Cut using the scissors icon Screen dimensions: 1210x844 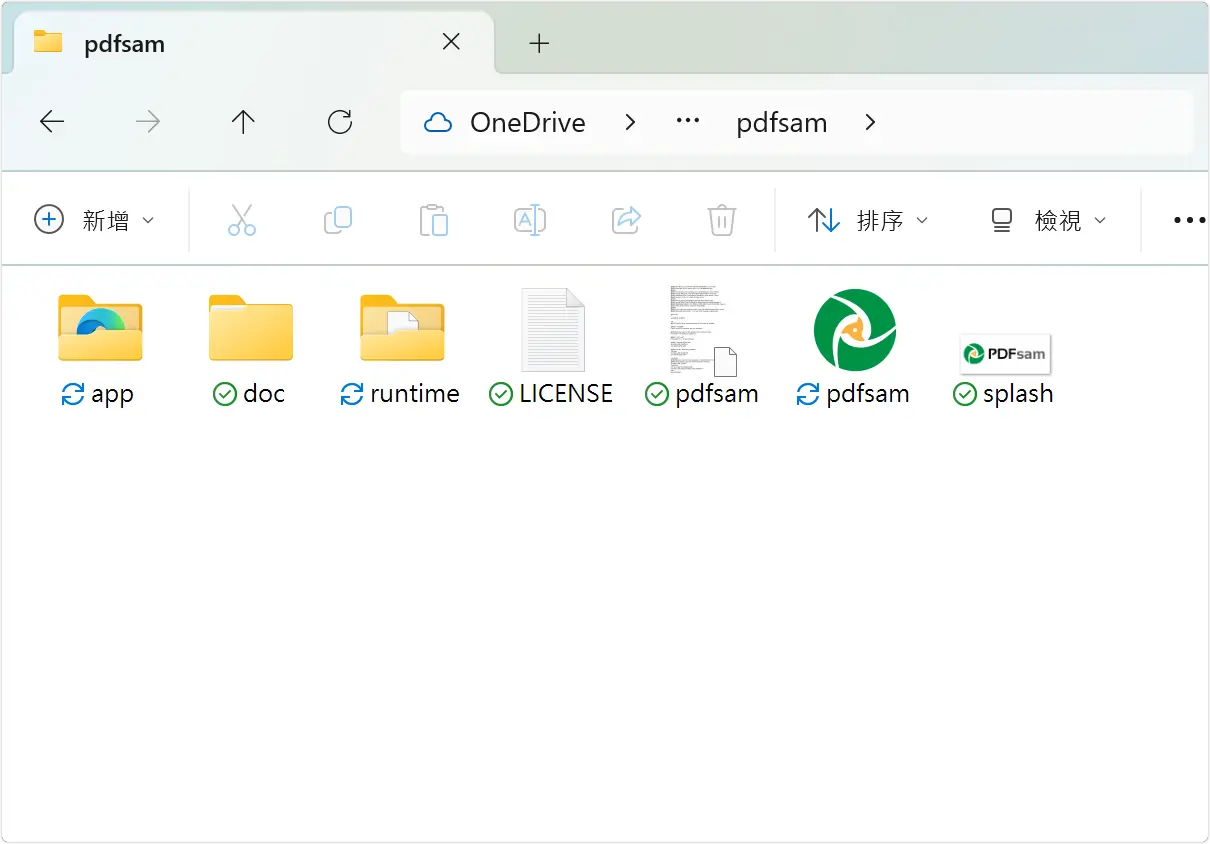pyautogui.click(x=242, y=220)
